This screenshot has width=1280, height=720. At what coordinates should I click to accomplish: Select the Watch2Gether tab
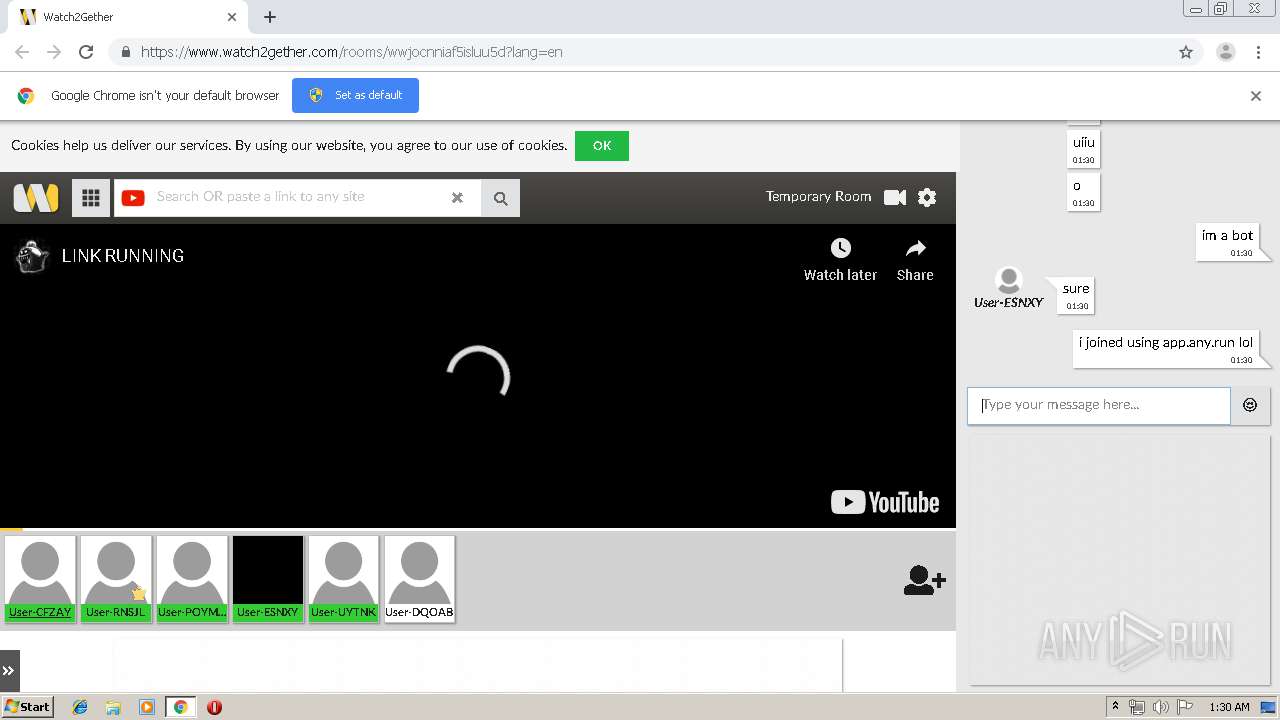(128, 17)
